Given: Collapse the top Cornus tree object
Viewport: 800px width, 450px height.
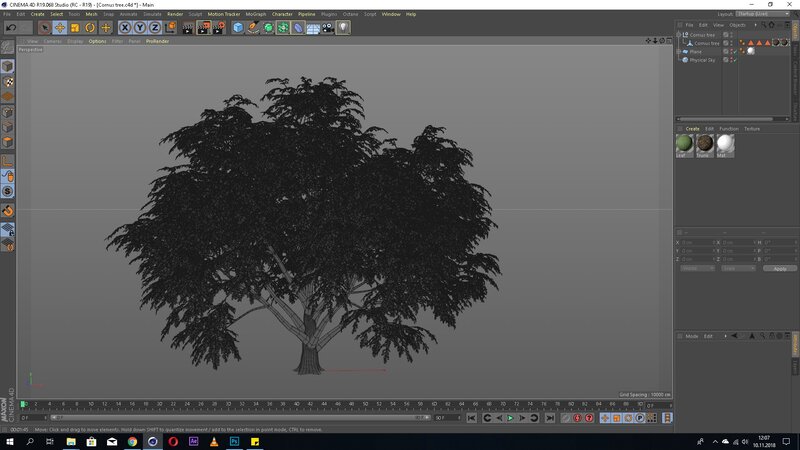Looking at the screenshot, I should click(x=679, y=35).
